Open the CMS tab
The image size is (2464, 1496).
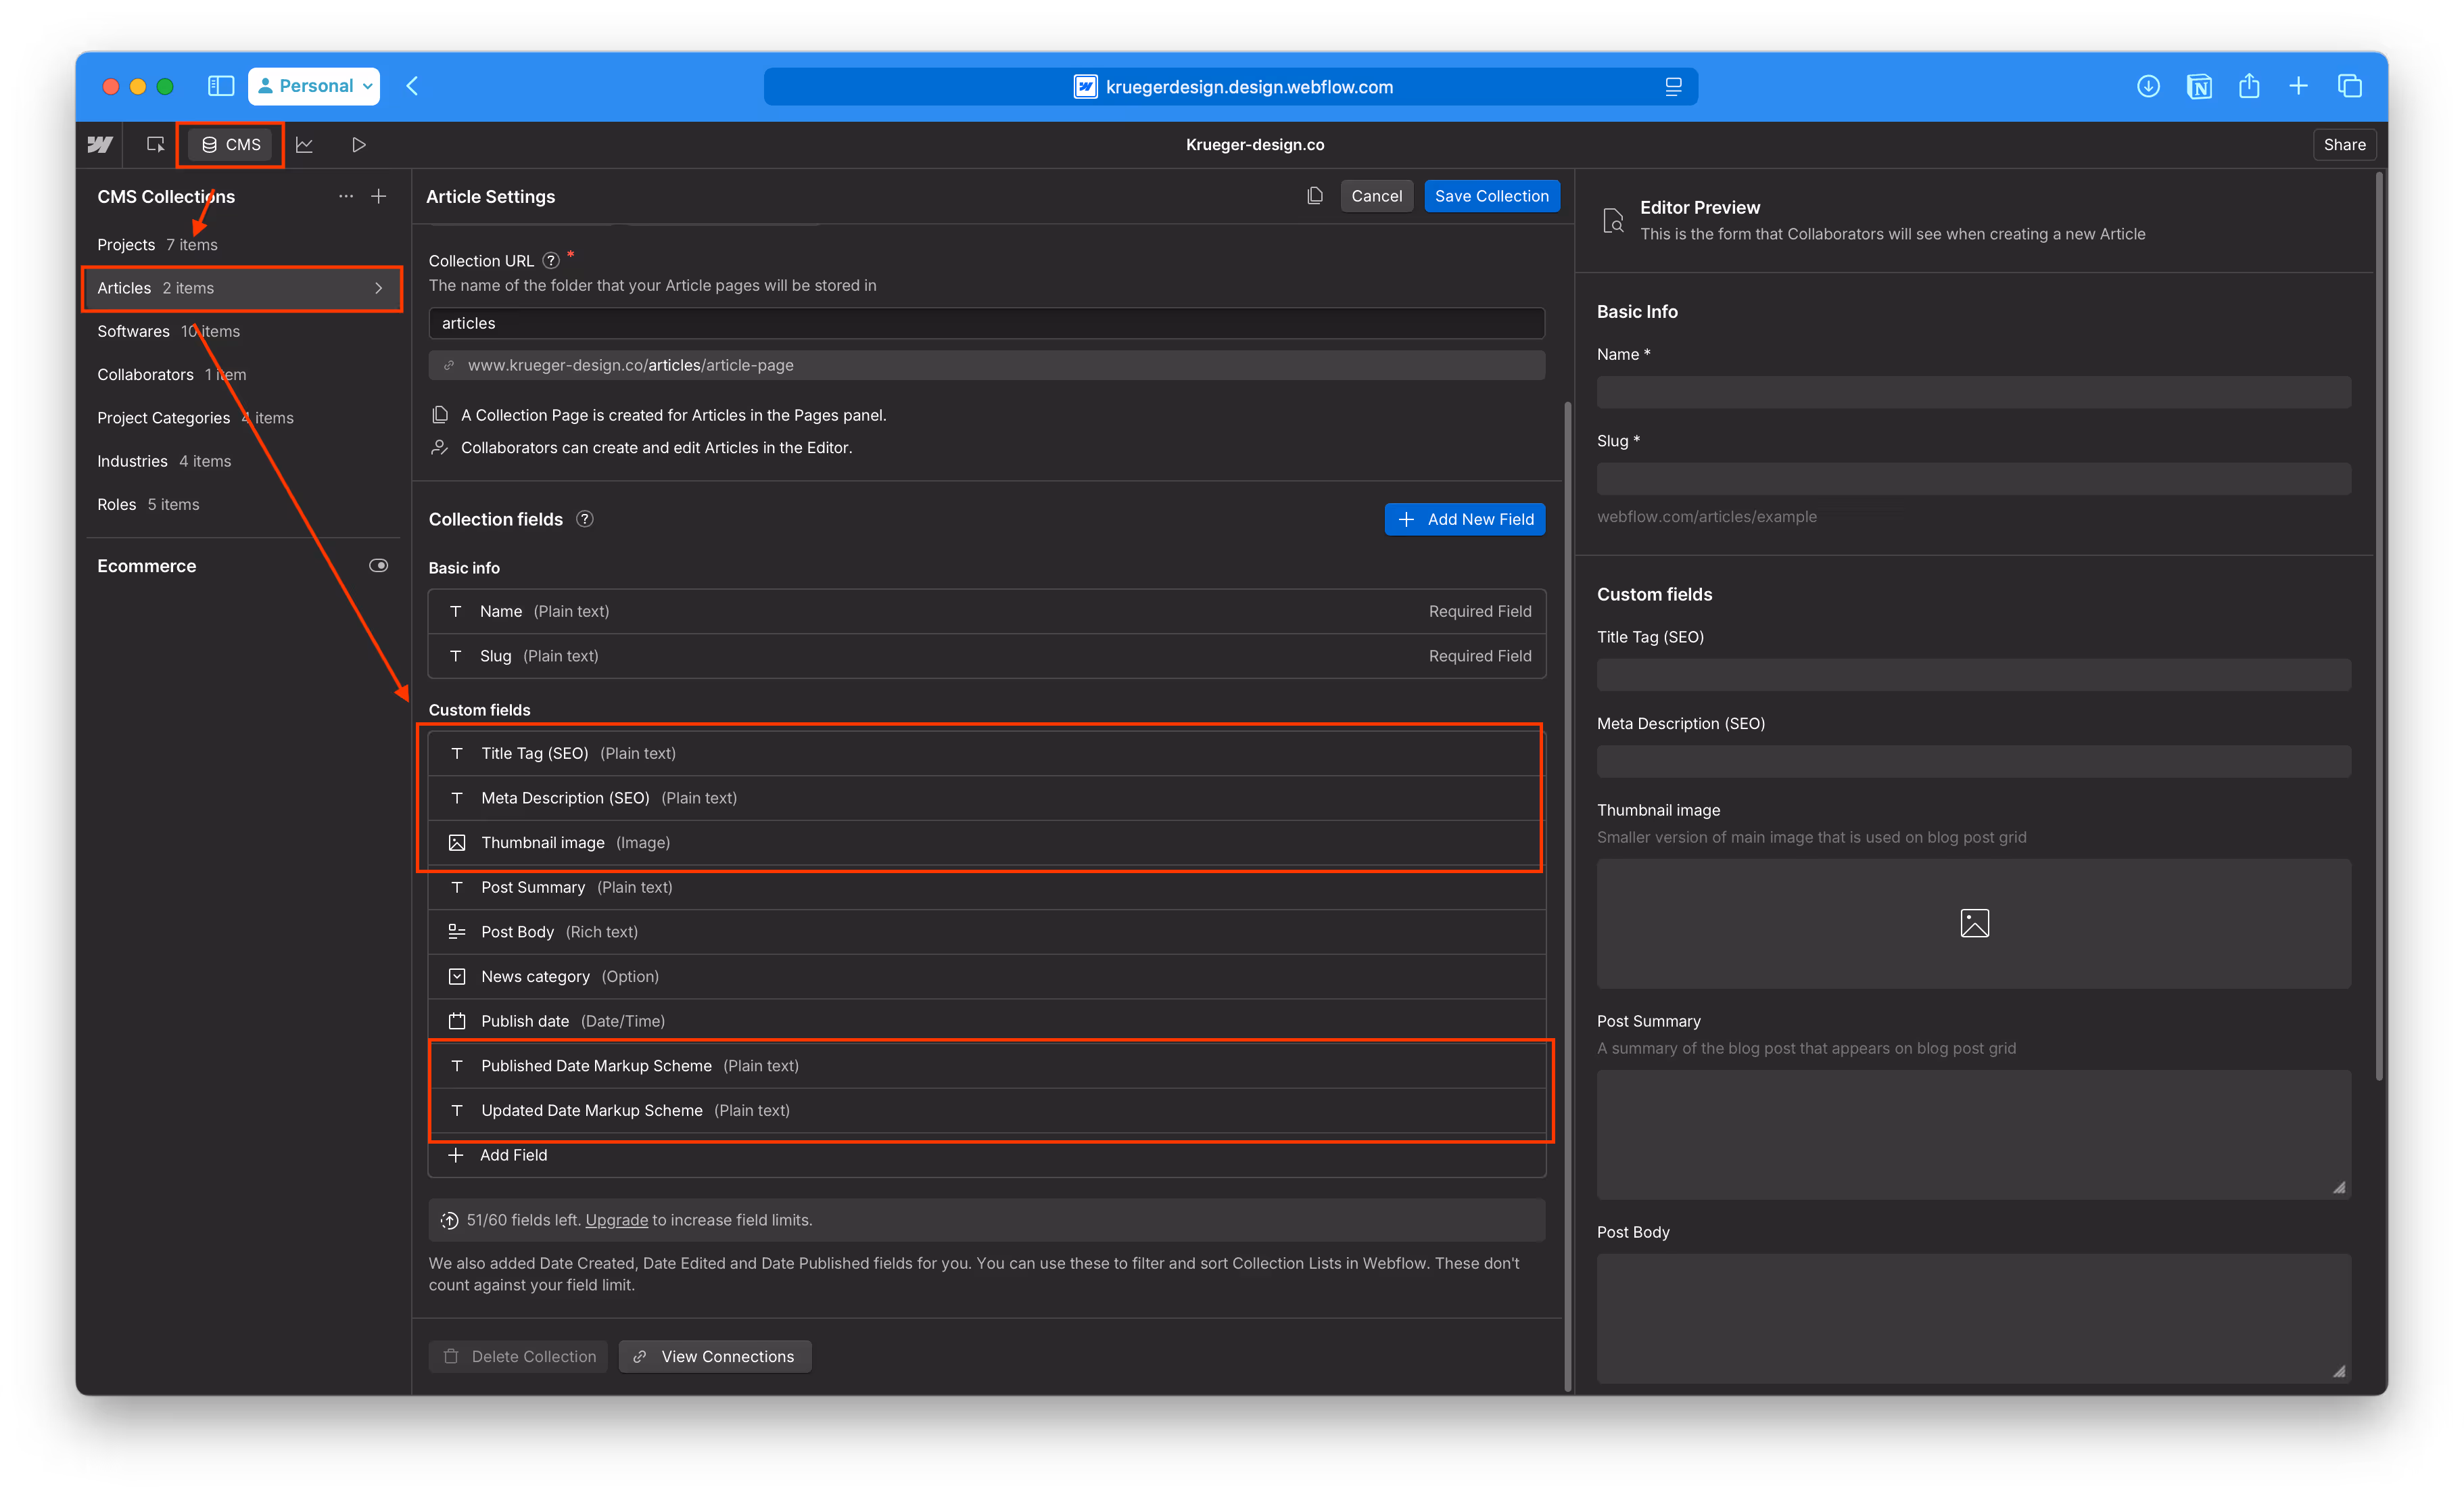tap(231, 145)
